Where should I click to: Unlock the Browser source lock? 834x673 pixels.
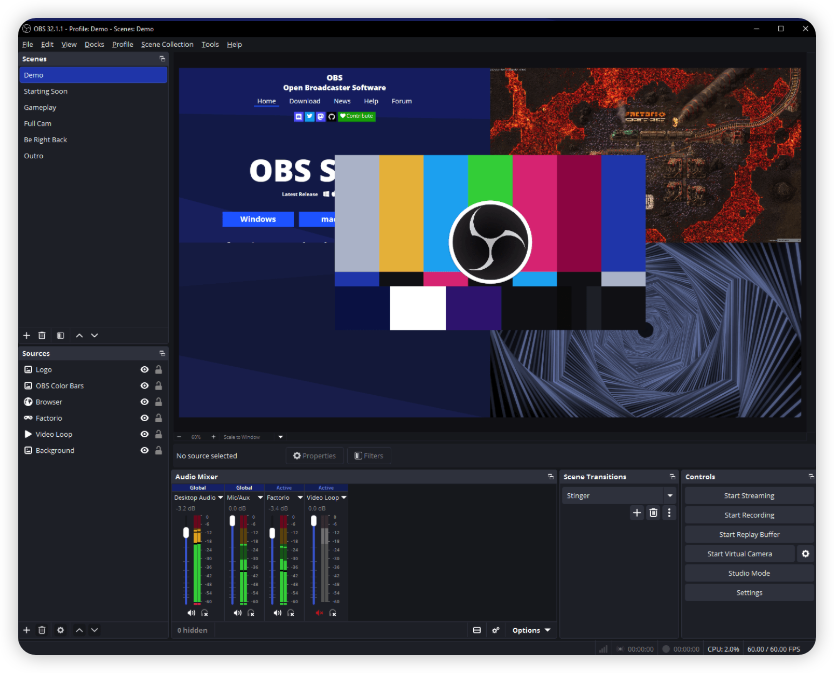(159, 402)
